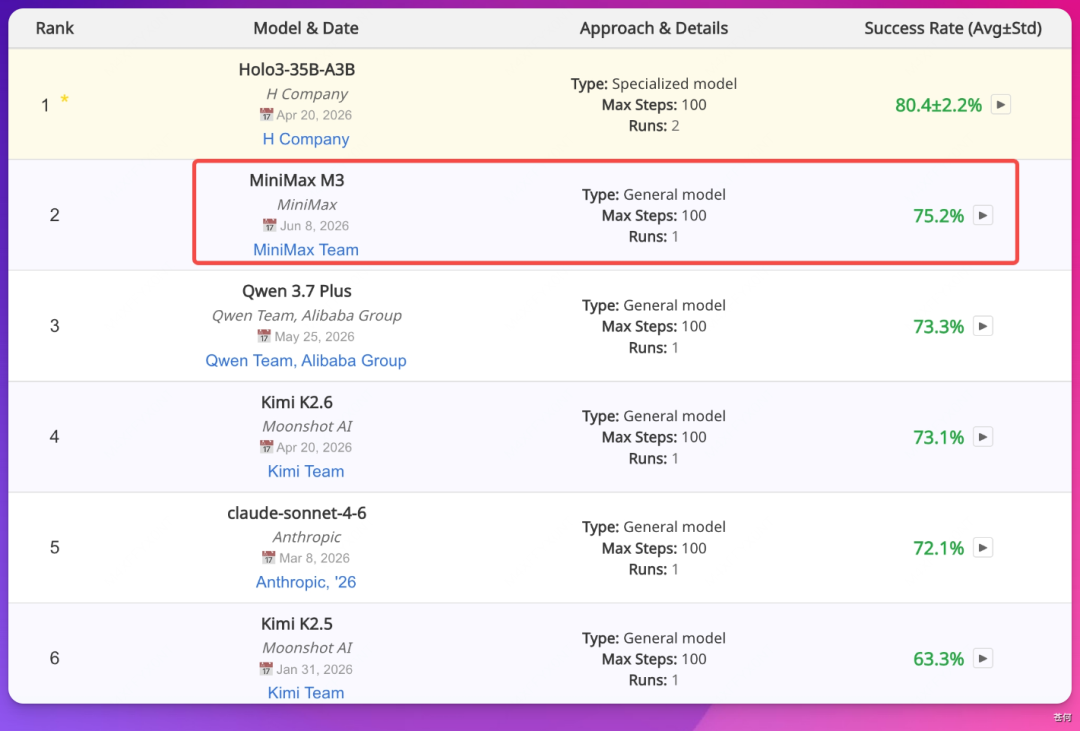Image resolution: width=1080 pixels, height=731 pixels.
Task: Click the 72.1% success rate value
Action: point(938,548)
